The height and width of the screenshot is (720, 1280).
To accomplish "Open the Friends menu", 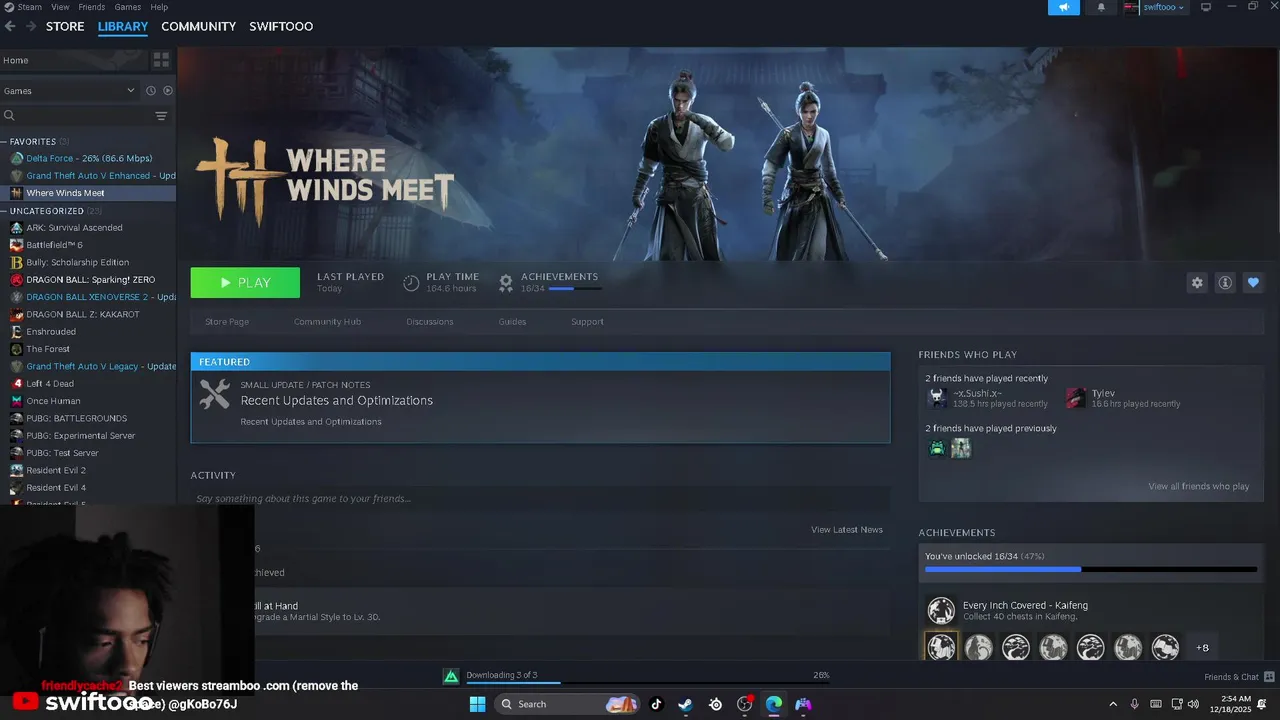I will click(92, 7).
